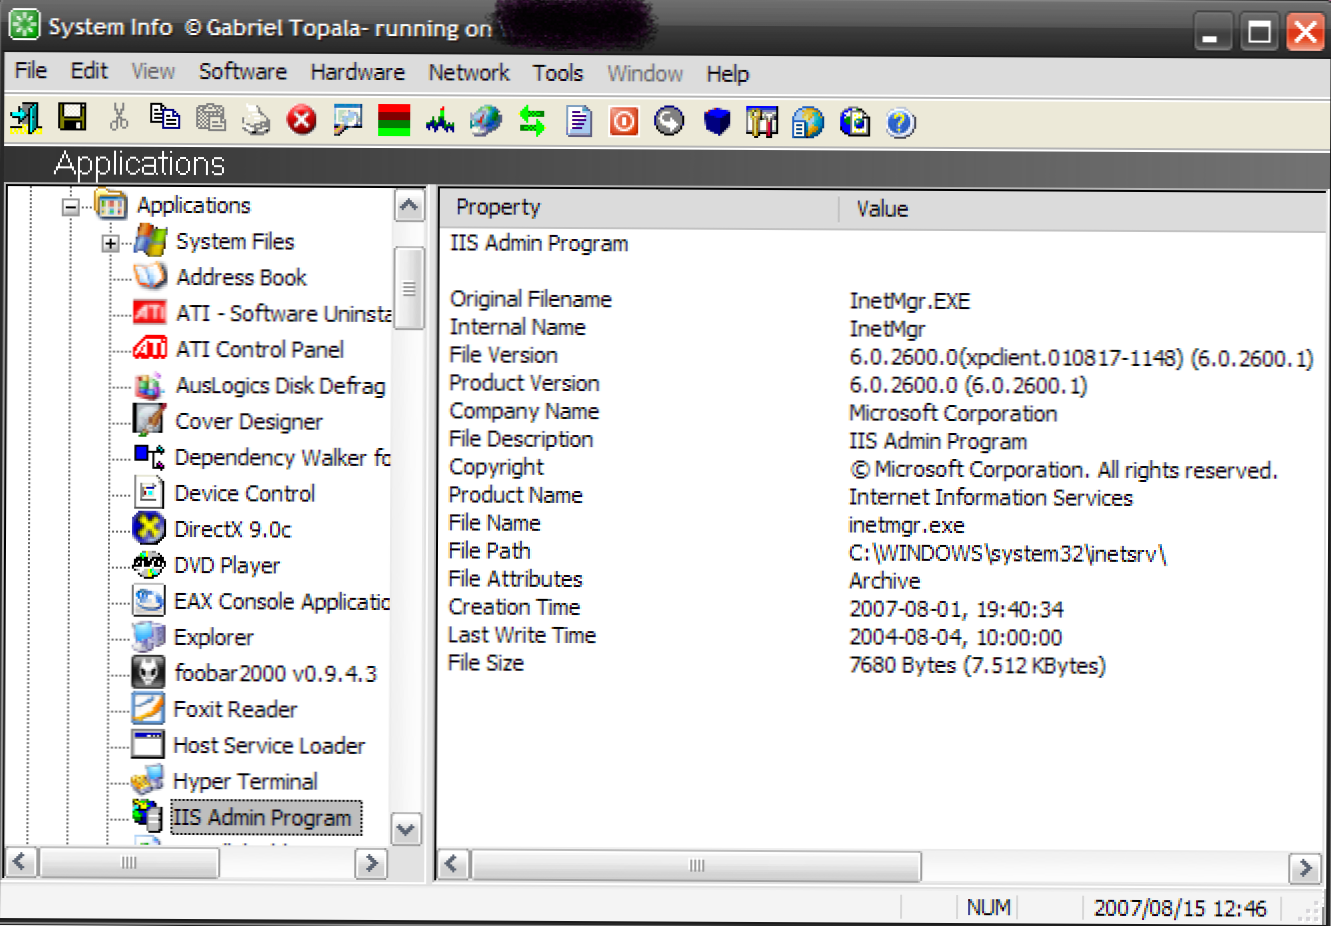Image resolution: width=1331 pixels, height=926 pixels.
Task: Click details pane scroll left arrow
Action: (x=453, y=865)
